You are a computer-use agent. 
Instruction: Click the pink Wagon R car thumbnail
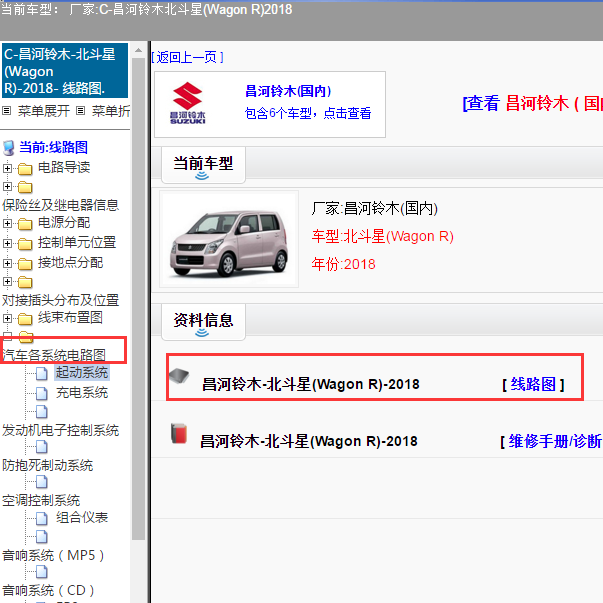[229, 239]
